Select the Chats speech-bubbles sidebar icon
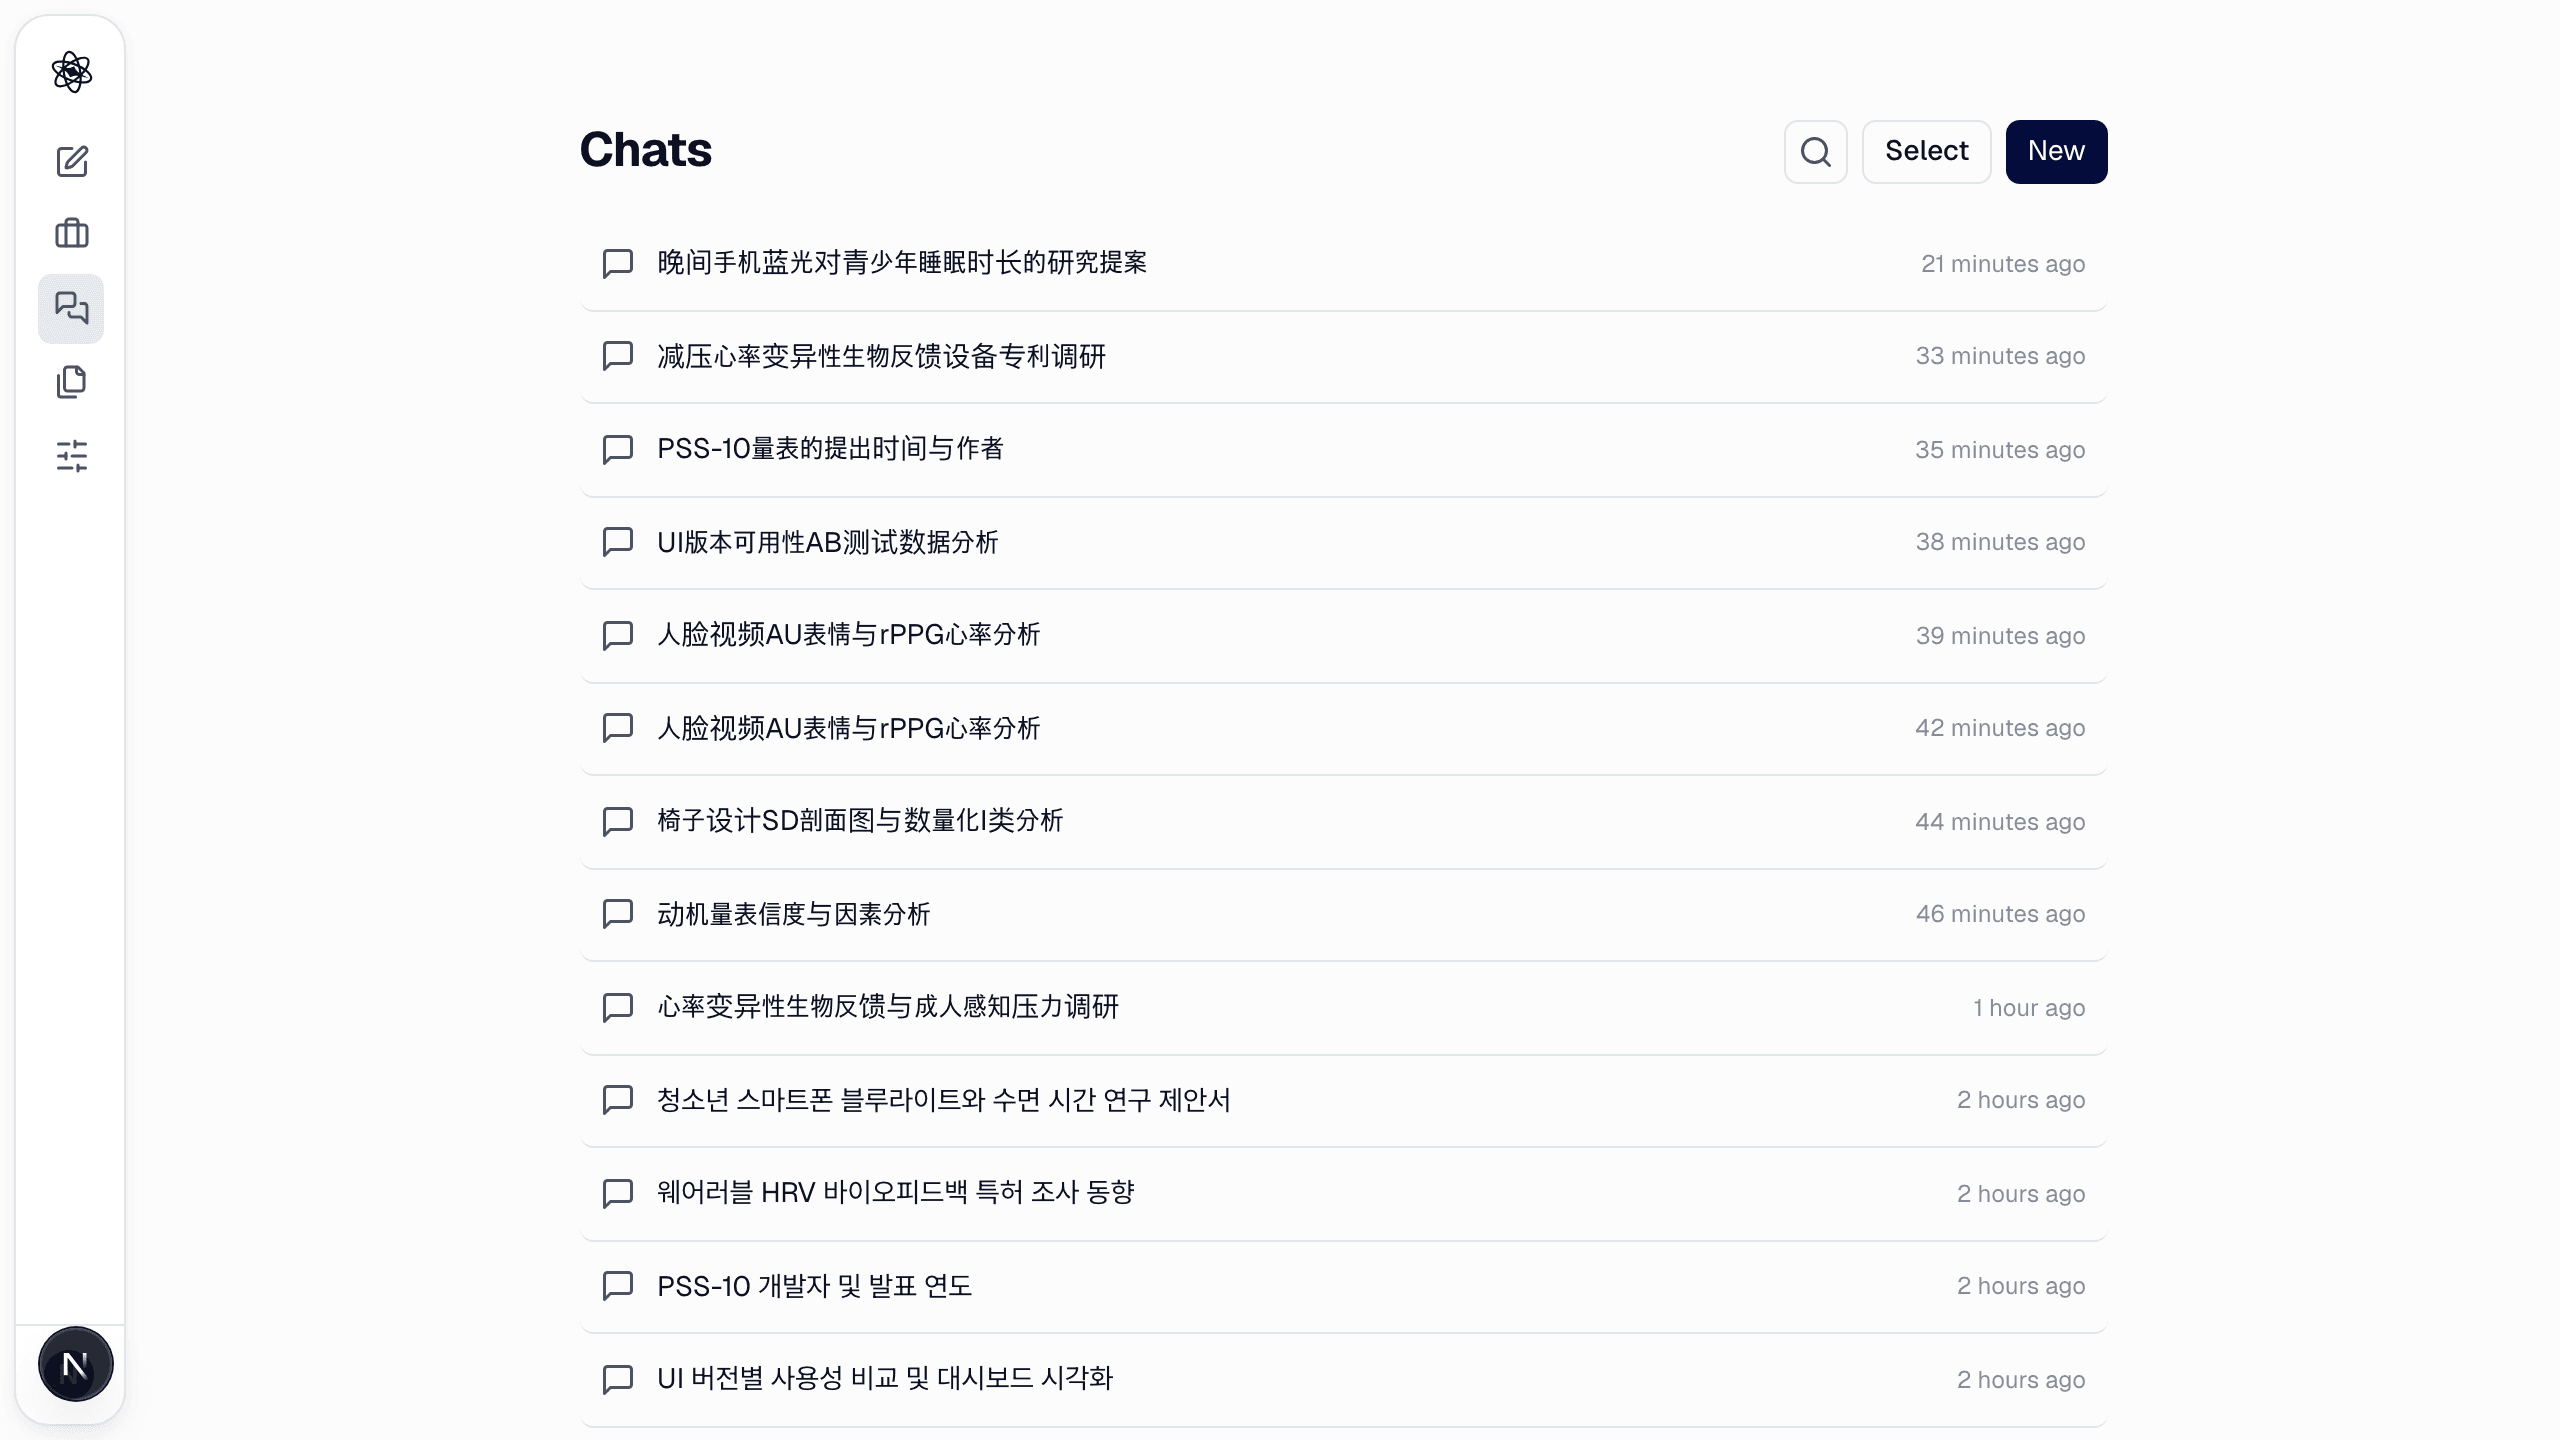This screenshot has height=1440, width=2560. 71,308
